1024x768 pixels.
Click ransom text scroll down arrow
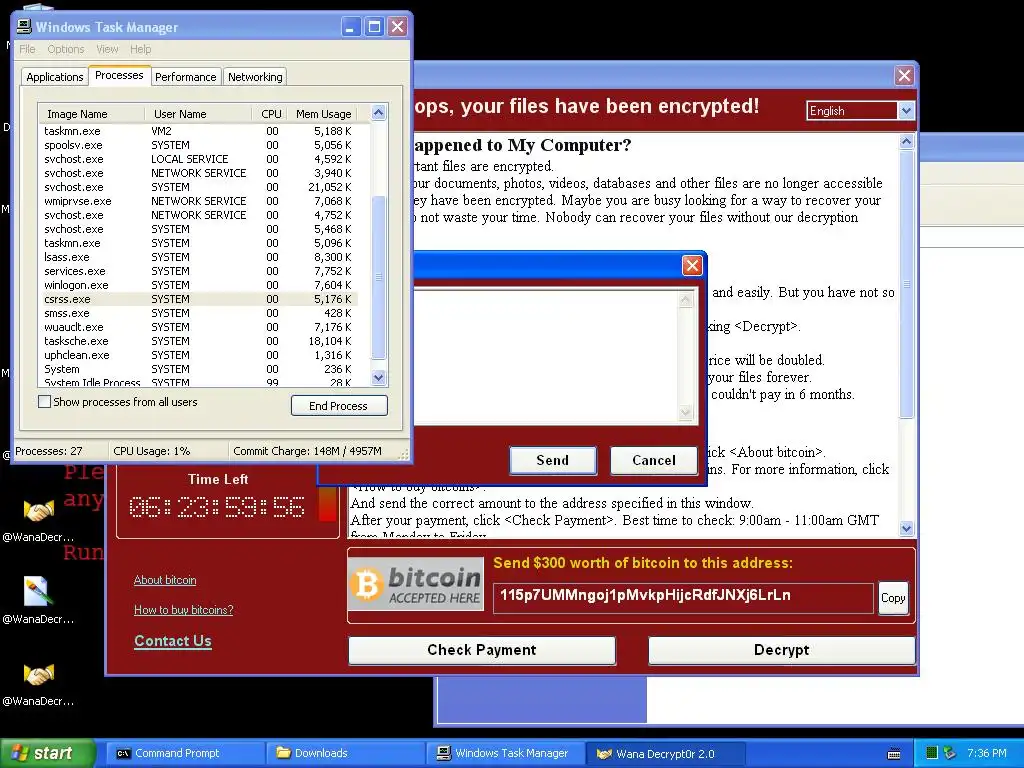point(906,528)
